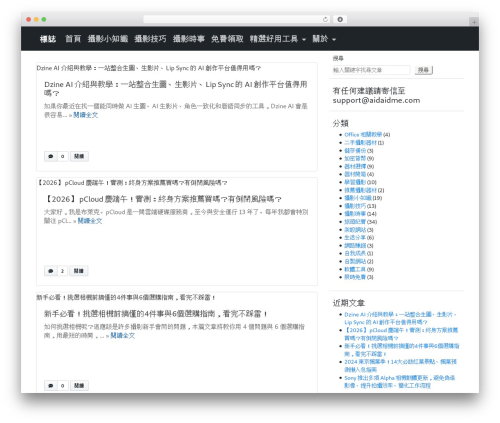
Task: Open the Office 相關教學 category
Action: [363, 135]
